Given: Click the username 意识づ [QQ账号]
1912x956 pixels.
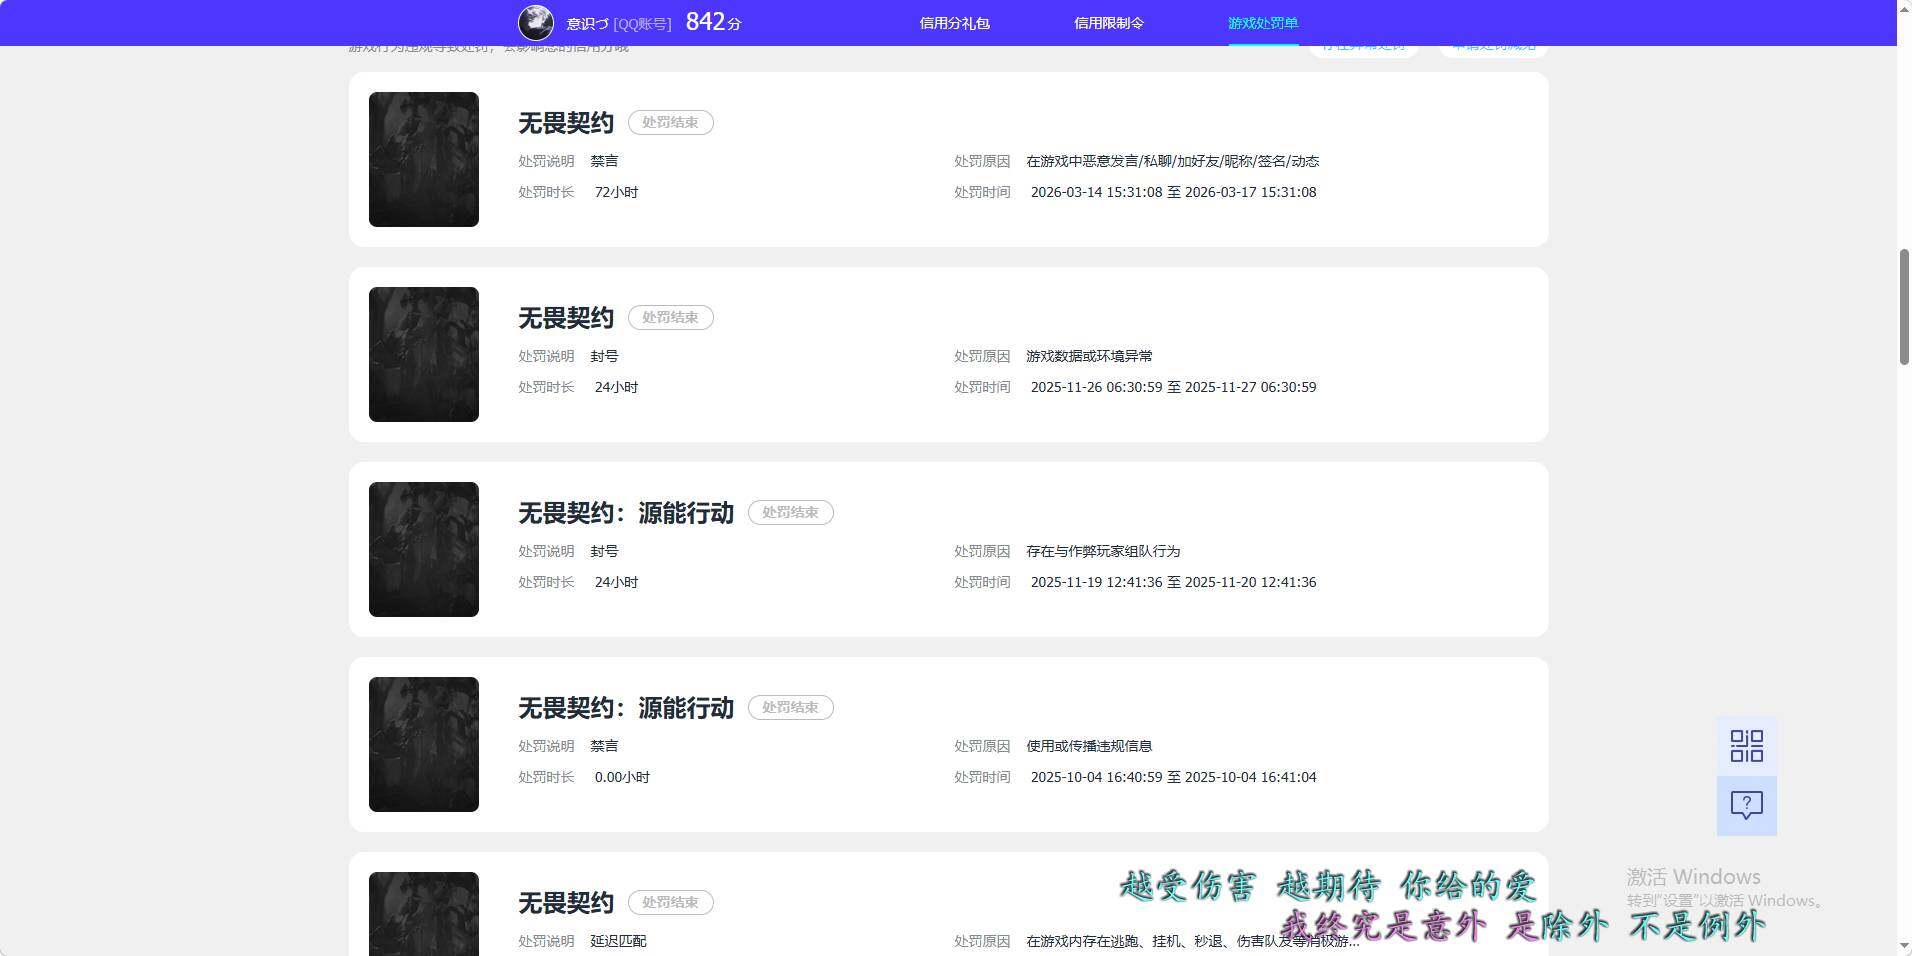Looking at the screenshot, I should click(x=618, y=22).
